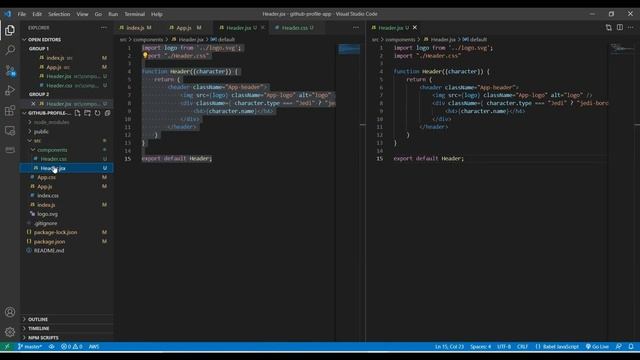Open the Edit menu
Screen dimensions: 640x360
tap(37, 14)
